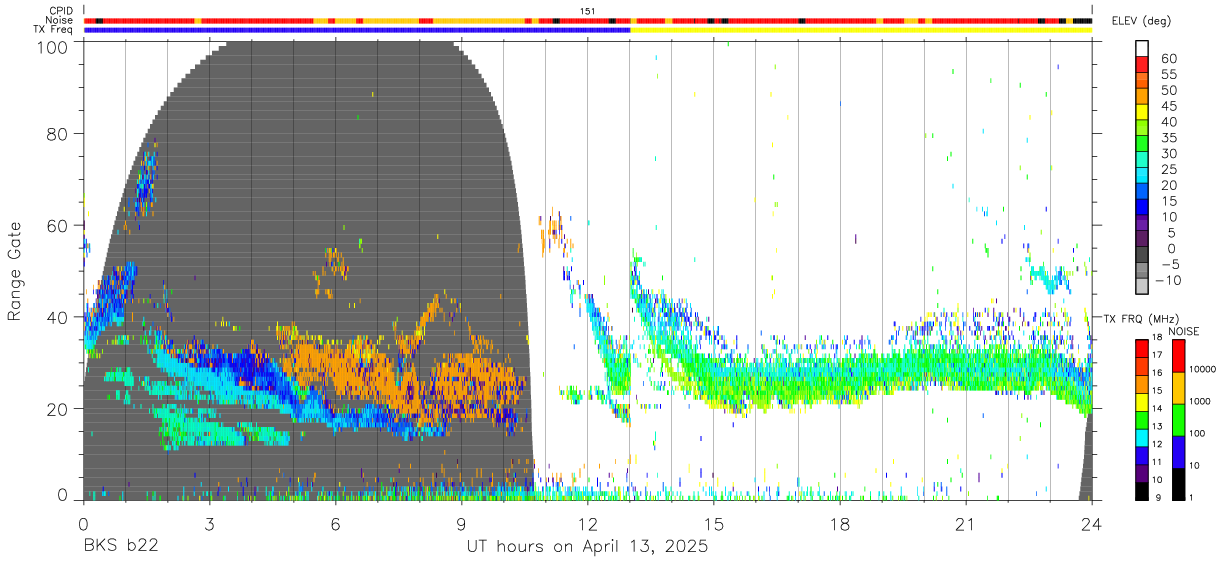1228x567 pixels.
Task: Click the 80 tick label on Range Gate axis
Action: (58, 134)
